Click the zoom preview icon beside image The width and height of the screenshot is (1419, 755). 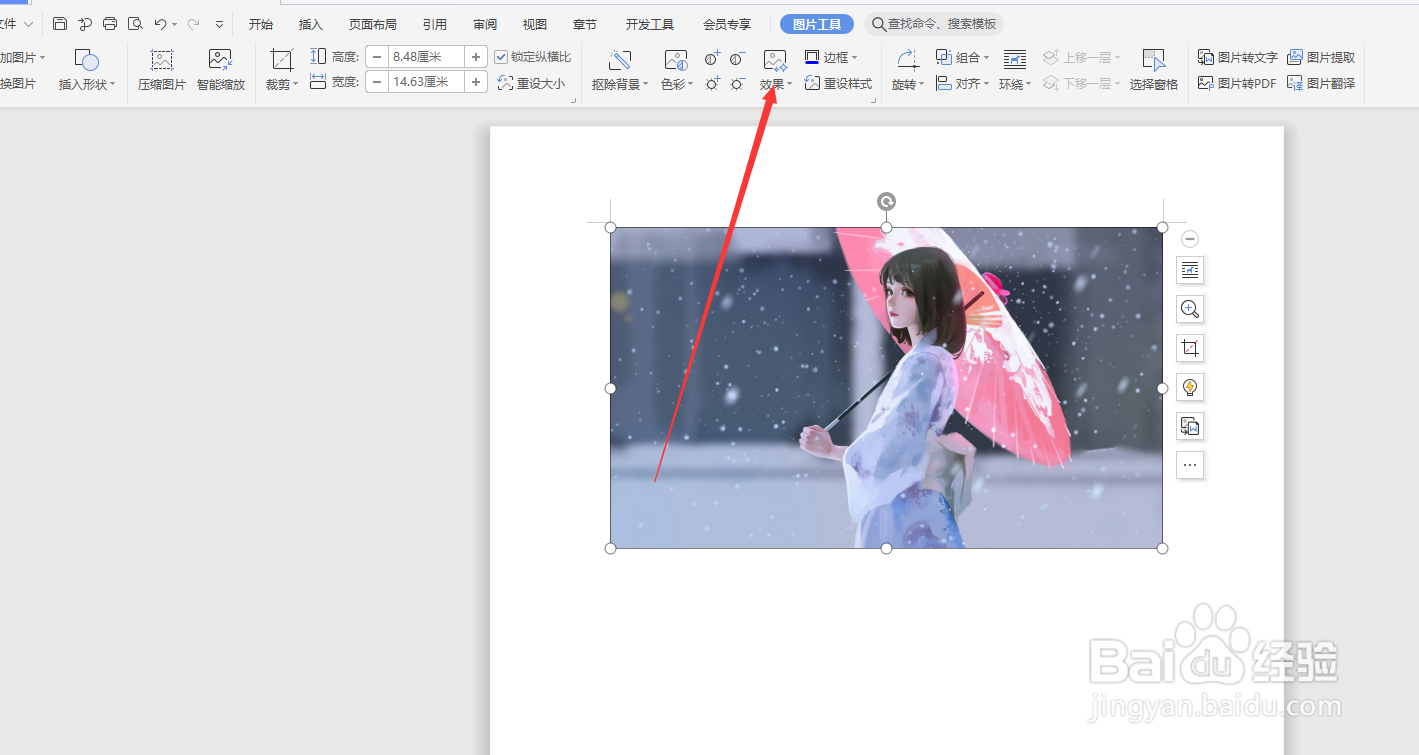coord(1190,309)
